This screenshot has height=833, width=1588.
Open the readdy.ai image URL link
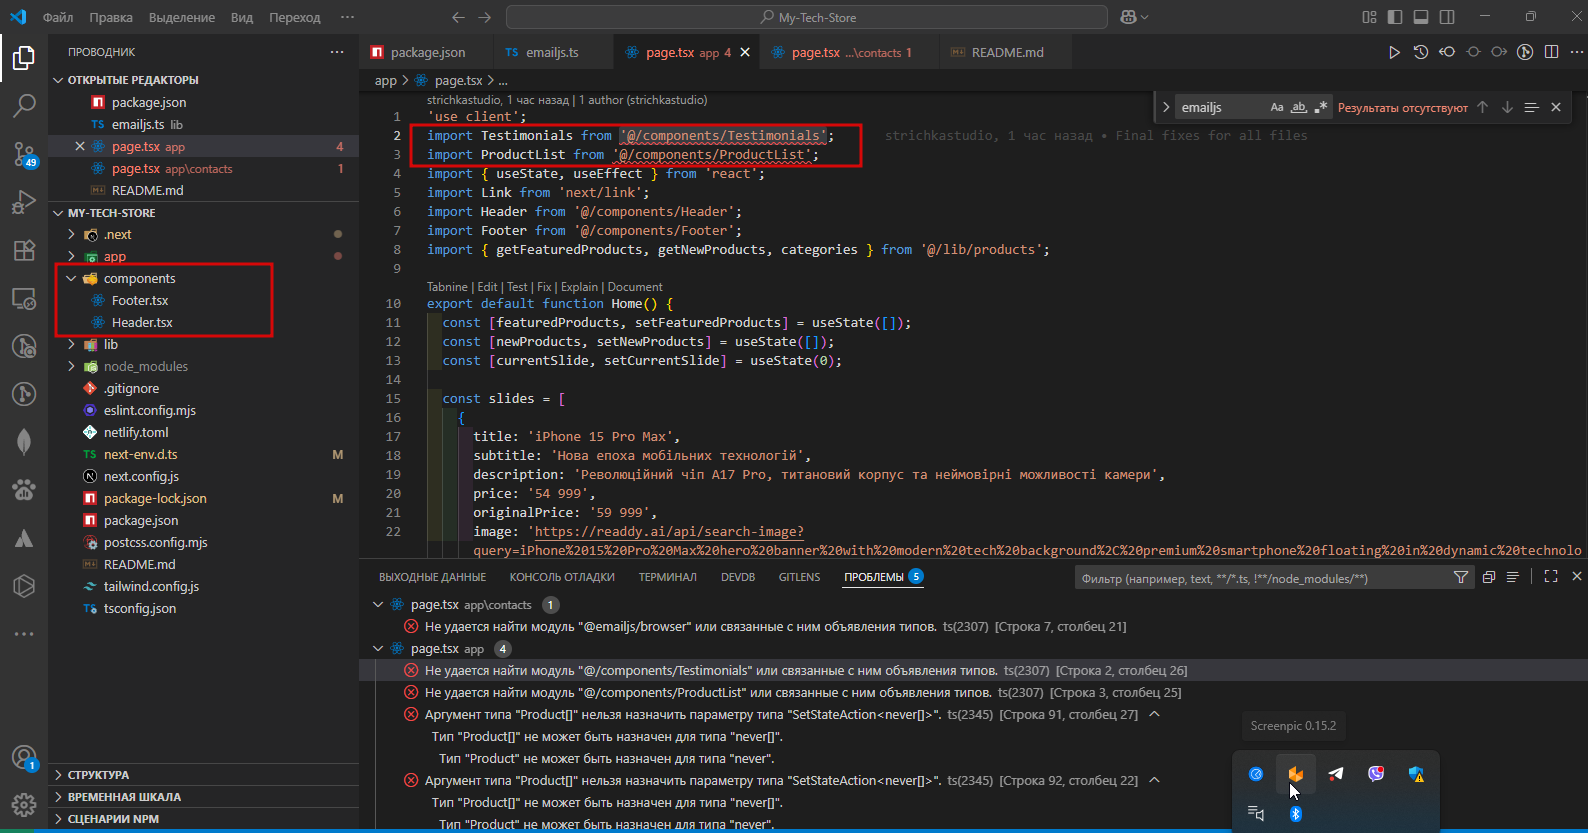pos(669,531)
